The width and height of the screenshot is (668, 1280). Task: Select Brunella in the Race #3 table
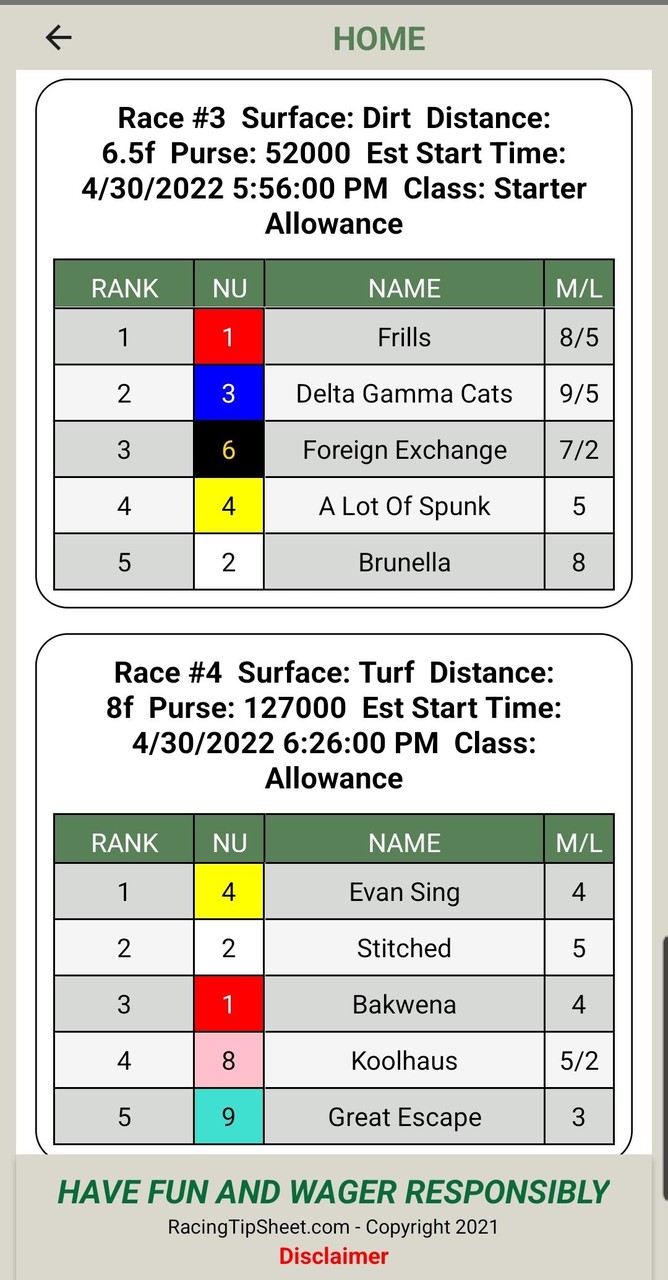(403, 562)
